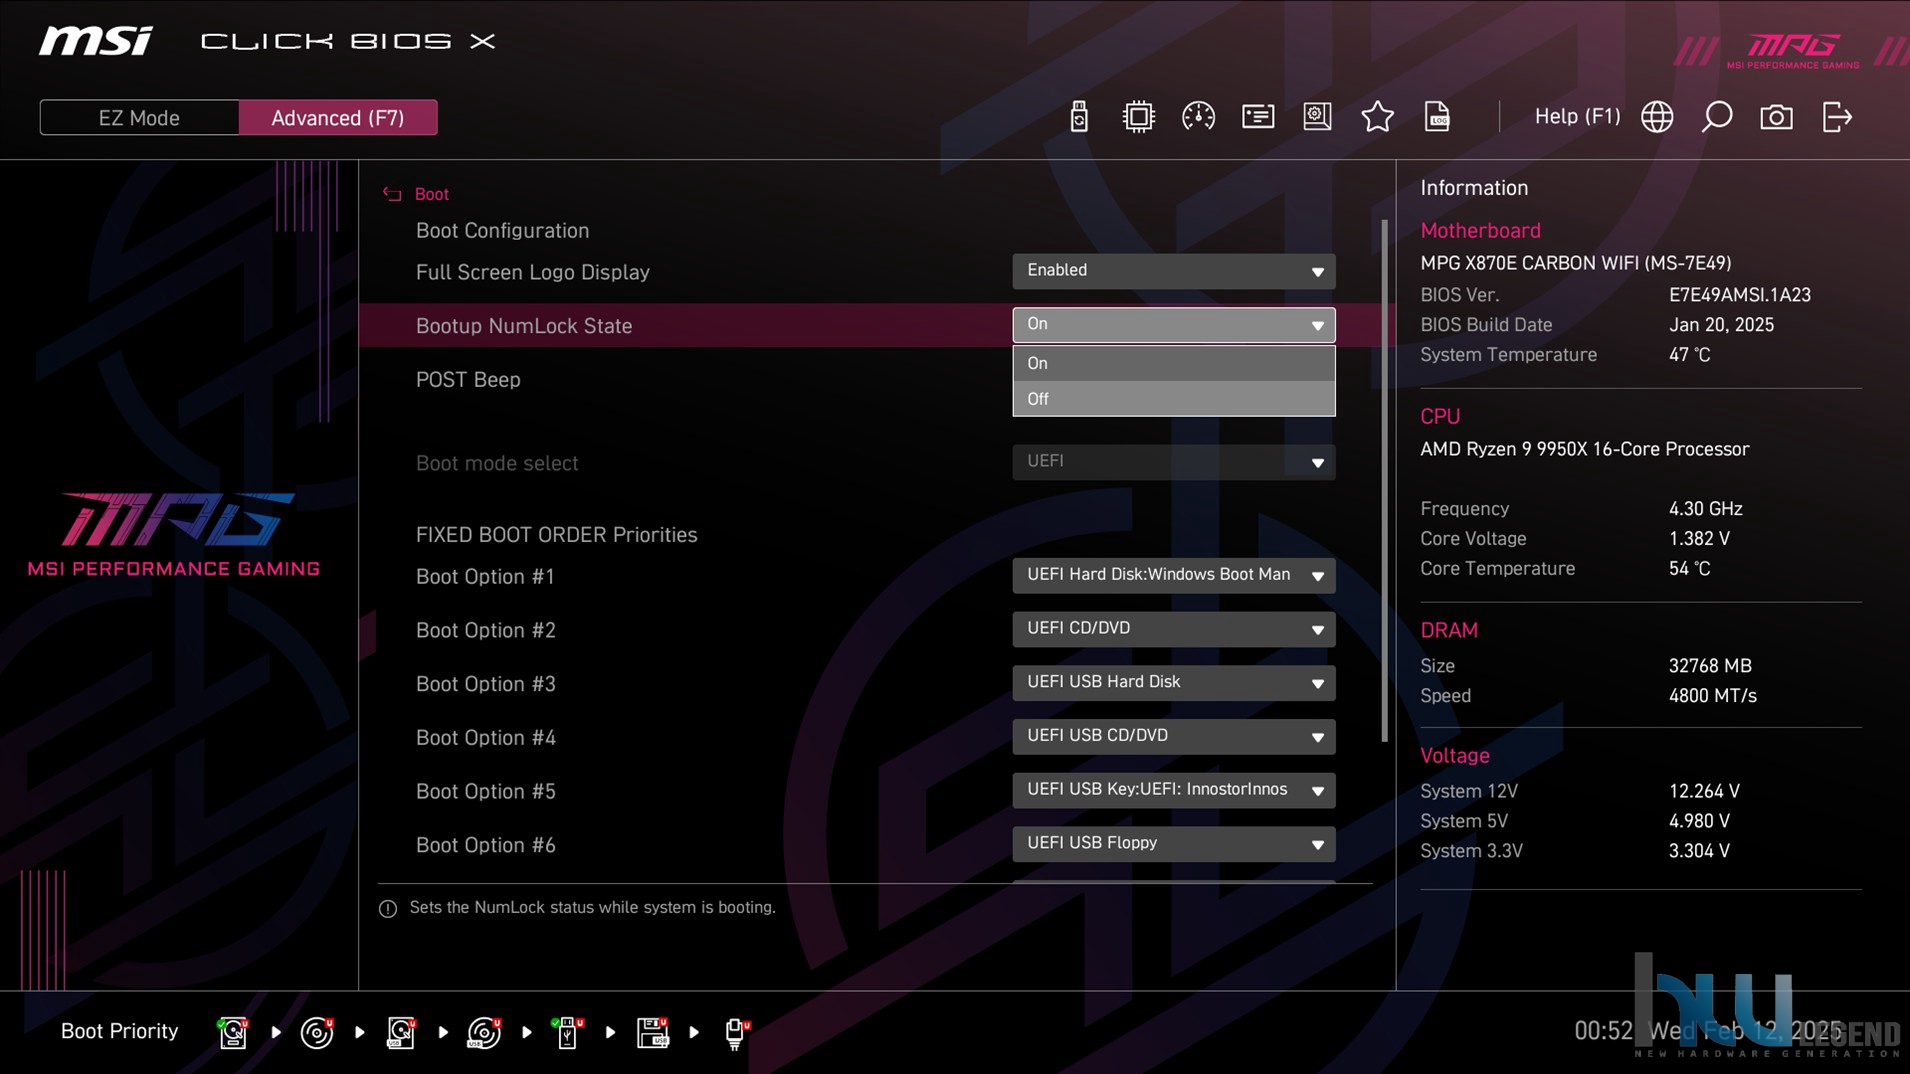Select Full Screen Logo Display label

[x=533, y=272]
